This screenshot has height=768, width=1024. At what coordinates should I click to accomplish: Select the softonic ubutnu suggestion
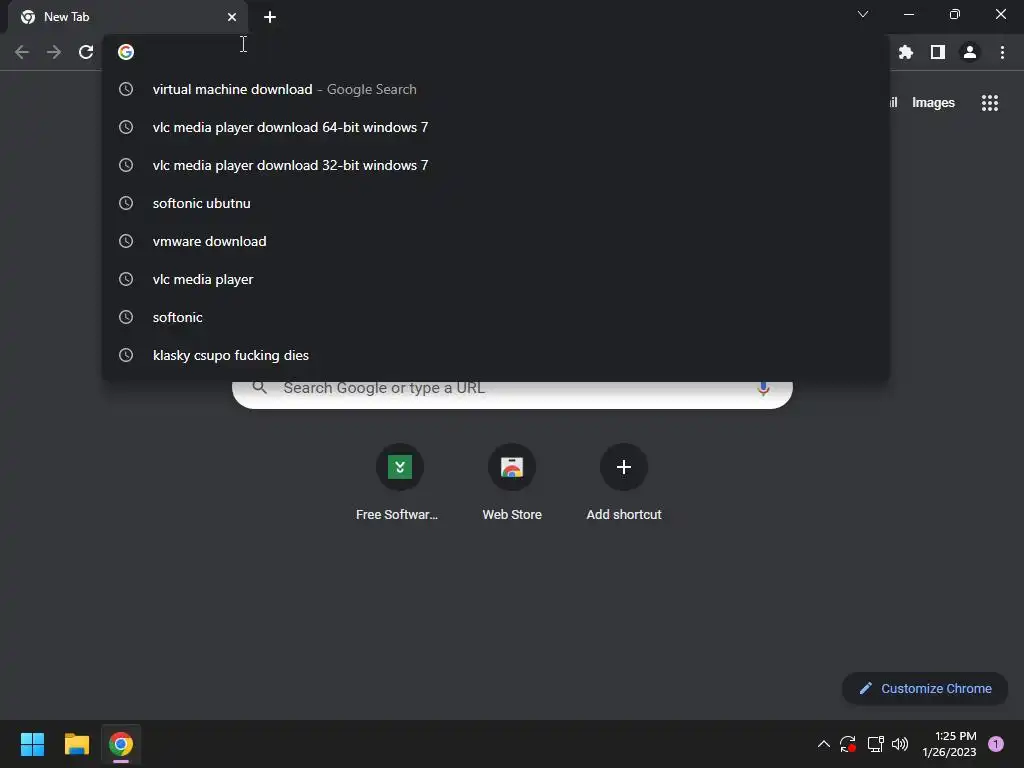496,203
